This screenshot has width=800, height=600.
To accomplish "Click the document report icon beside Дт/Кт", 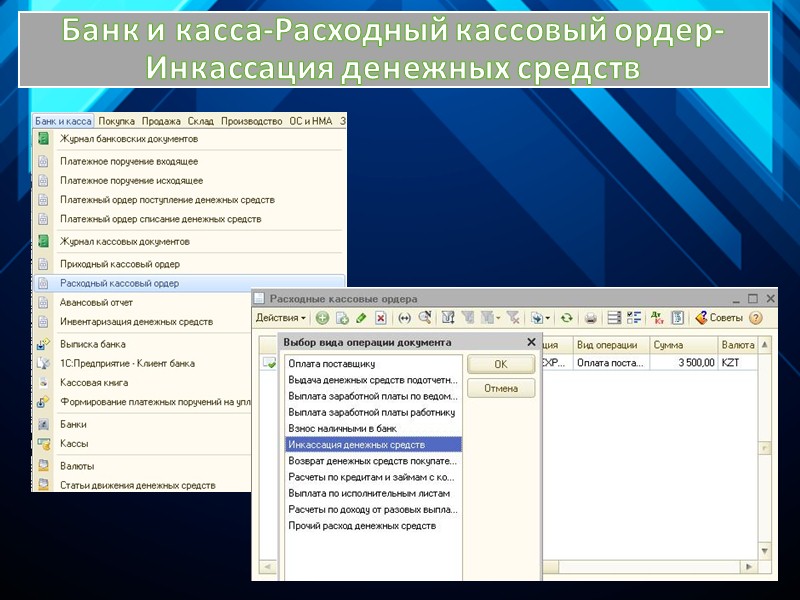I will 677,318.
